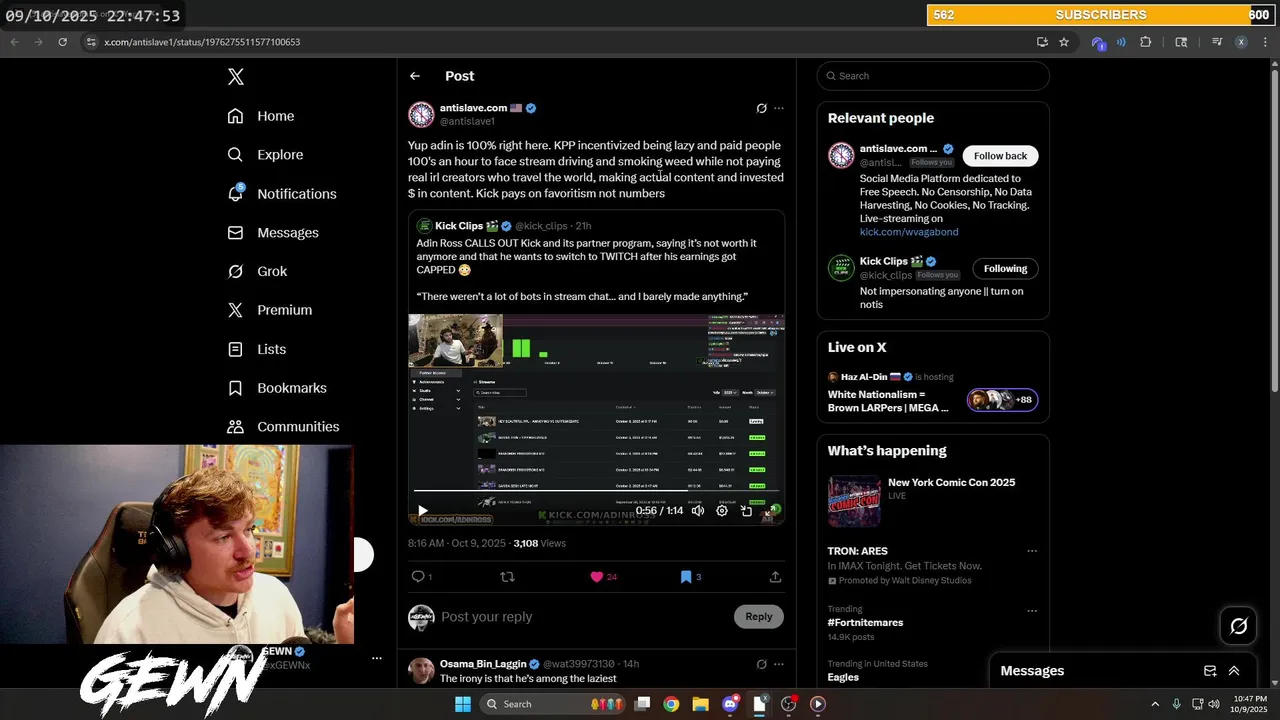Expand the Messages drawer
The image size is (1280, 720).
tap(1234, 671)
